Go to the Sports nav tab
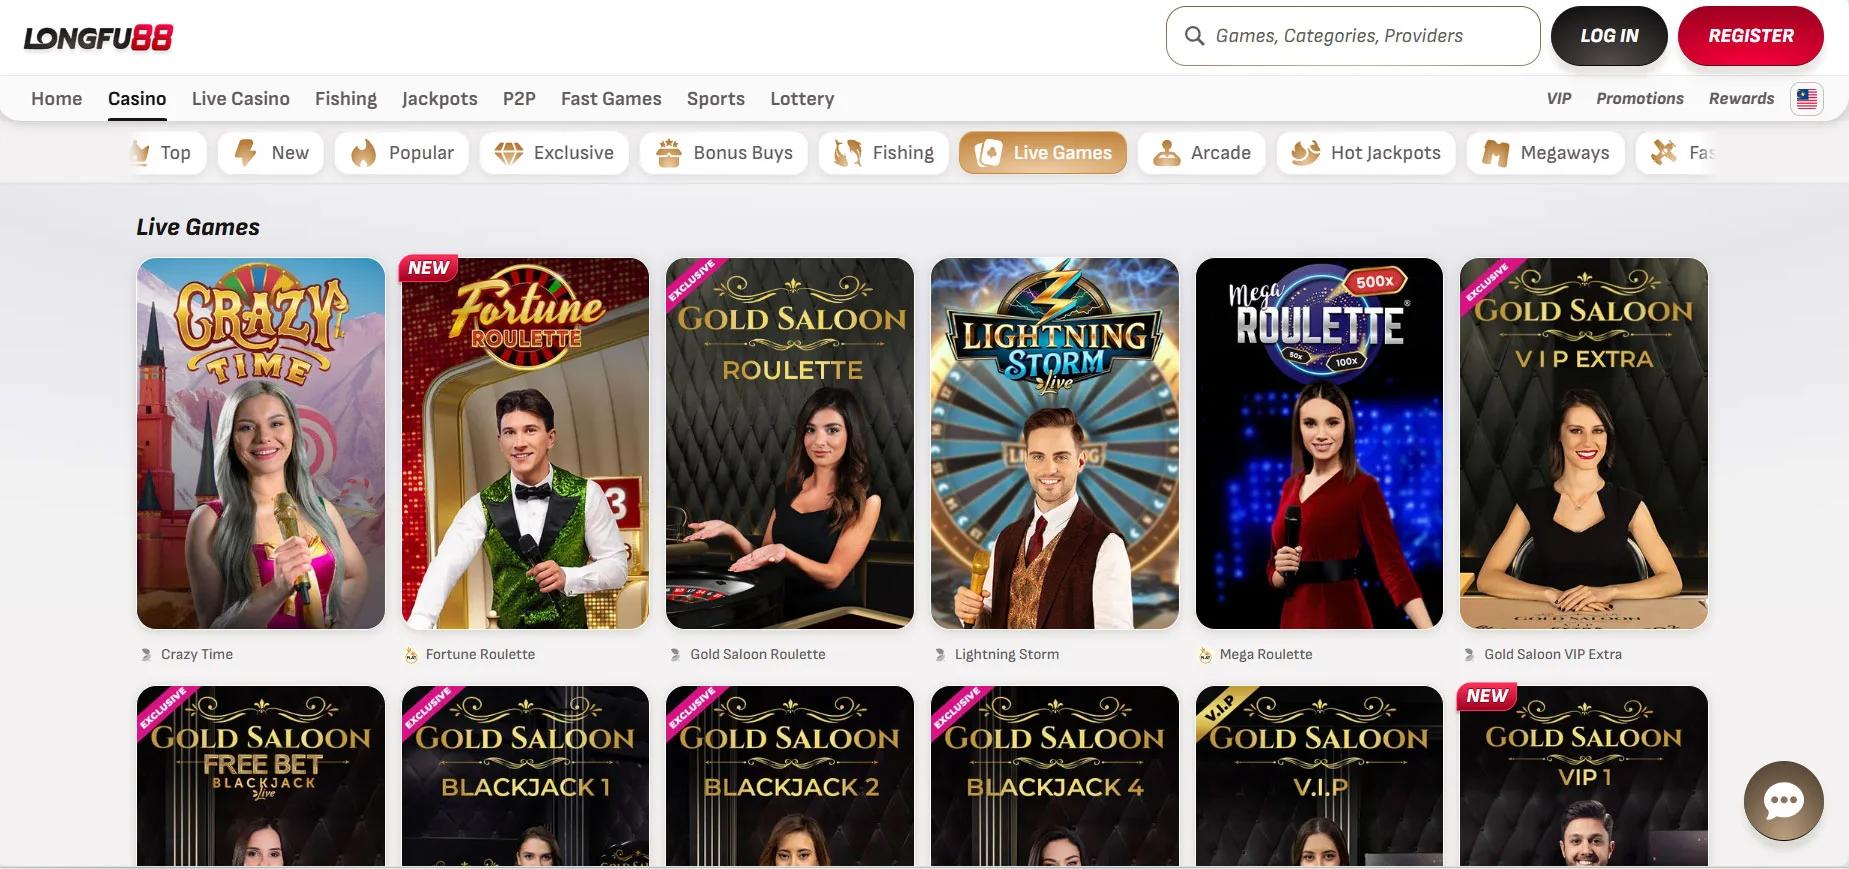Screen dimensions: 1849x869 click(x=716, y=99)
